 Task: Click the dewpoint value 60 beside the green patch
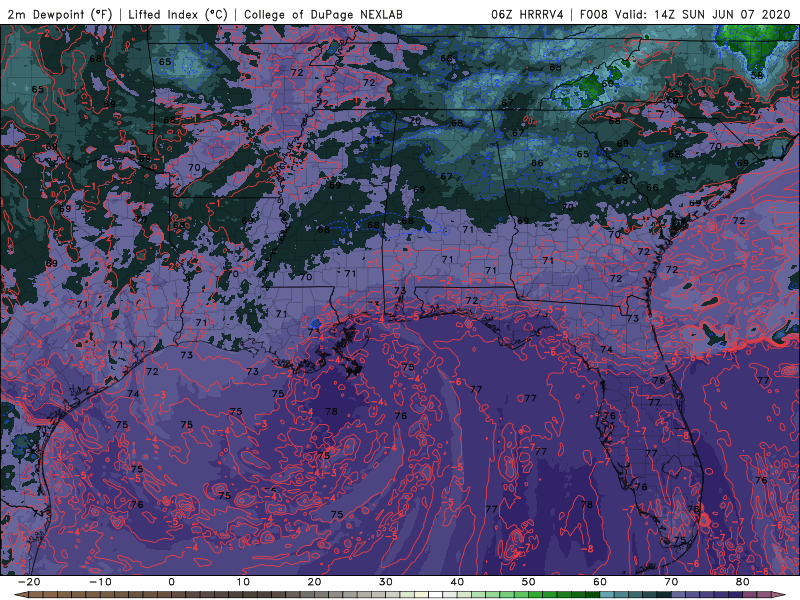608,83
